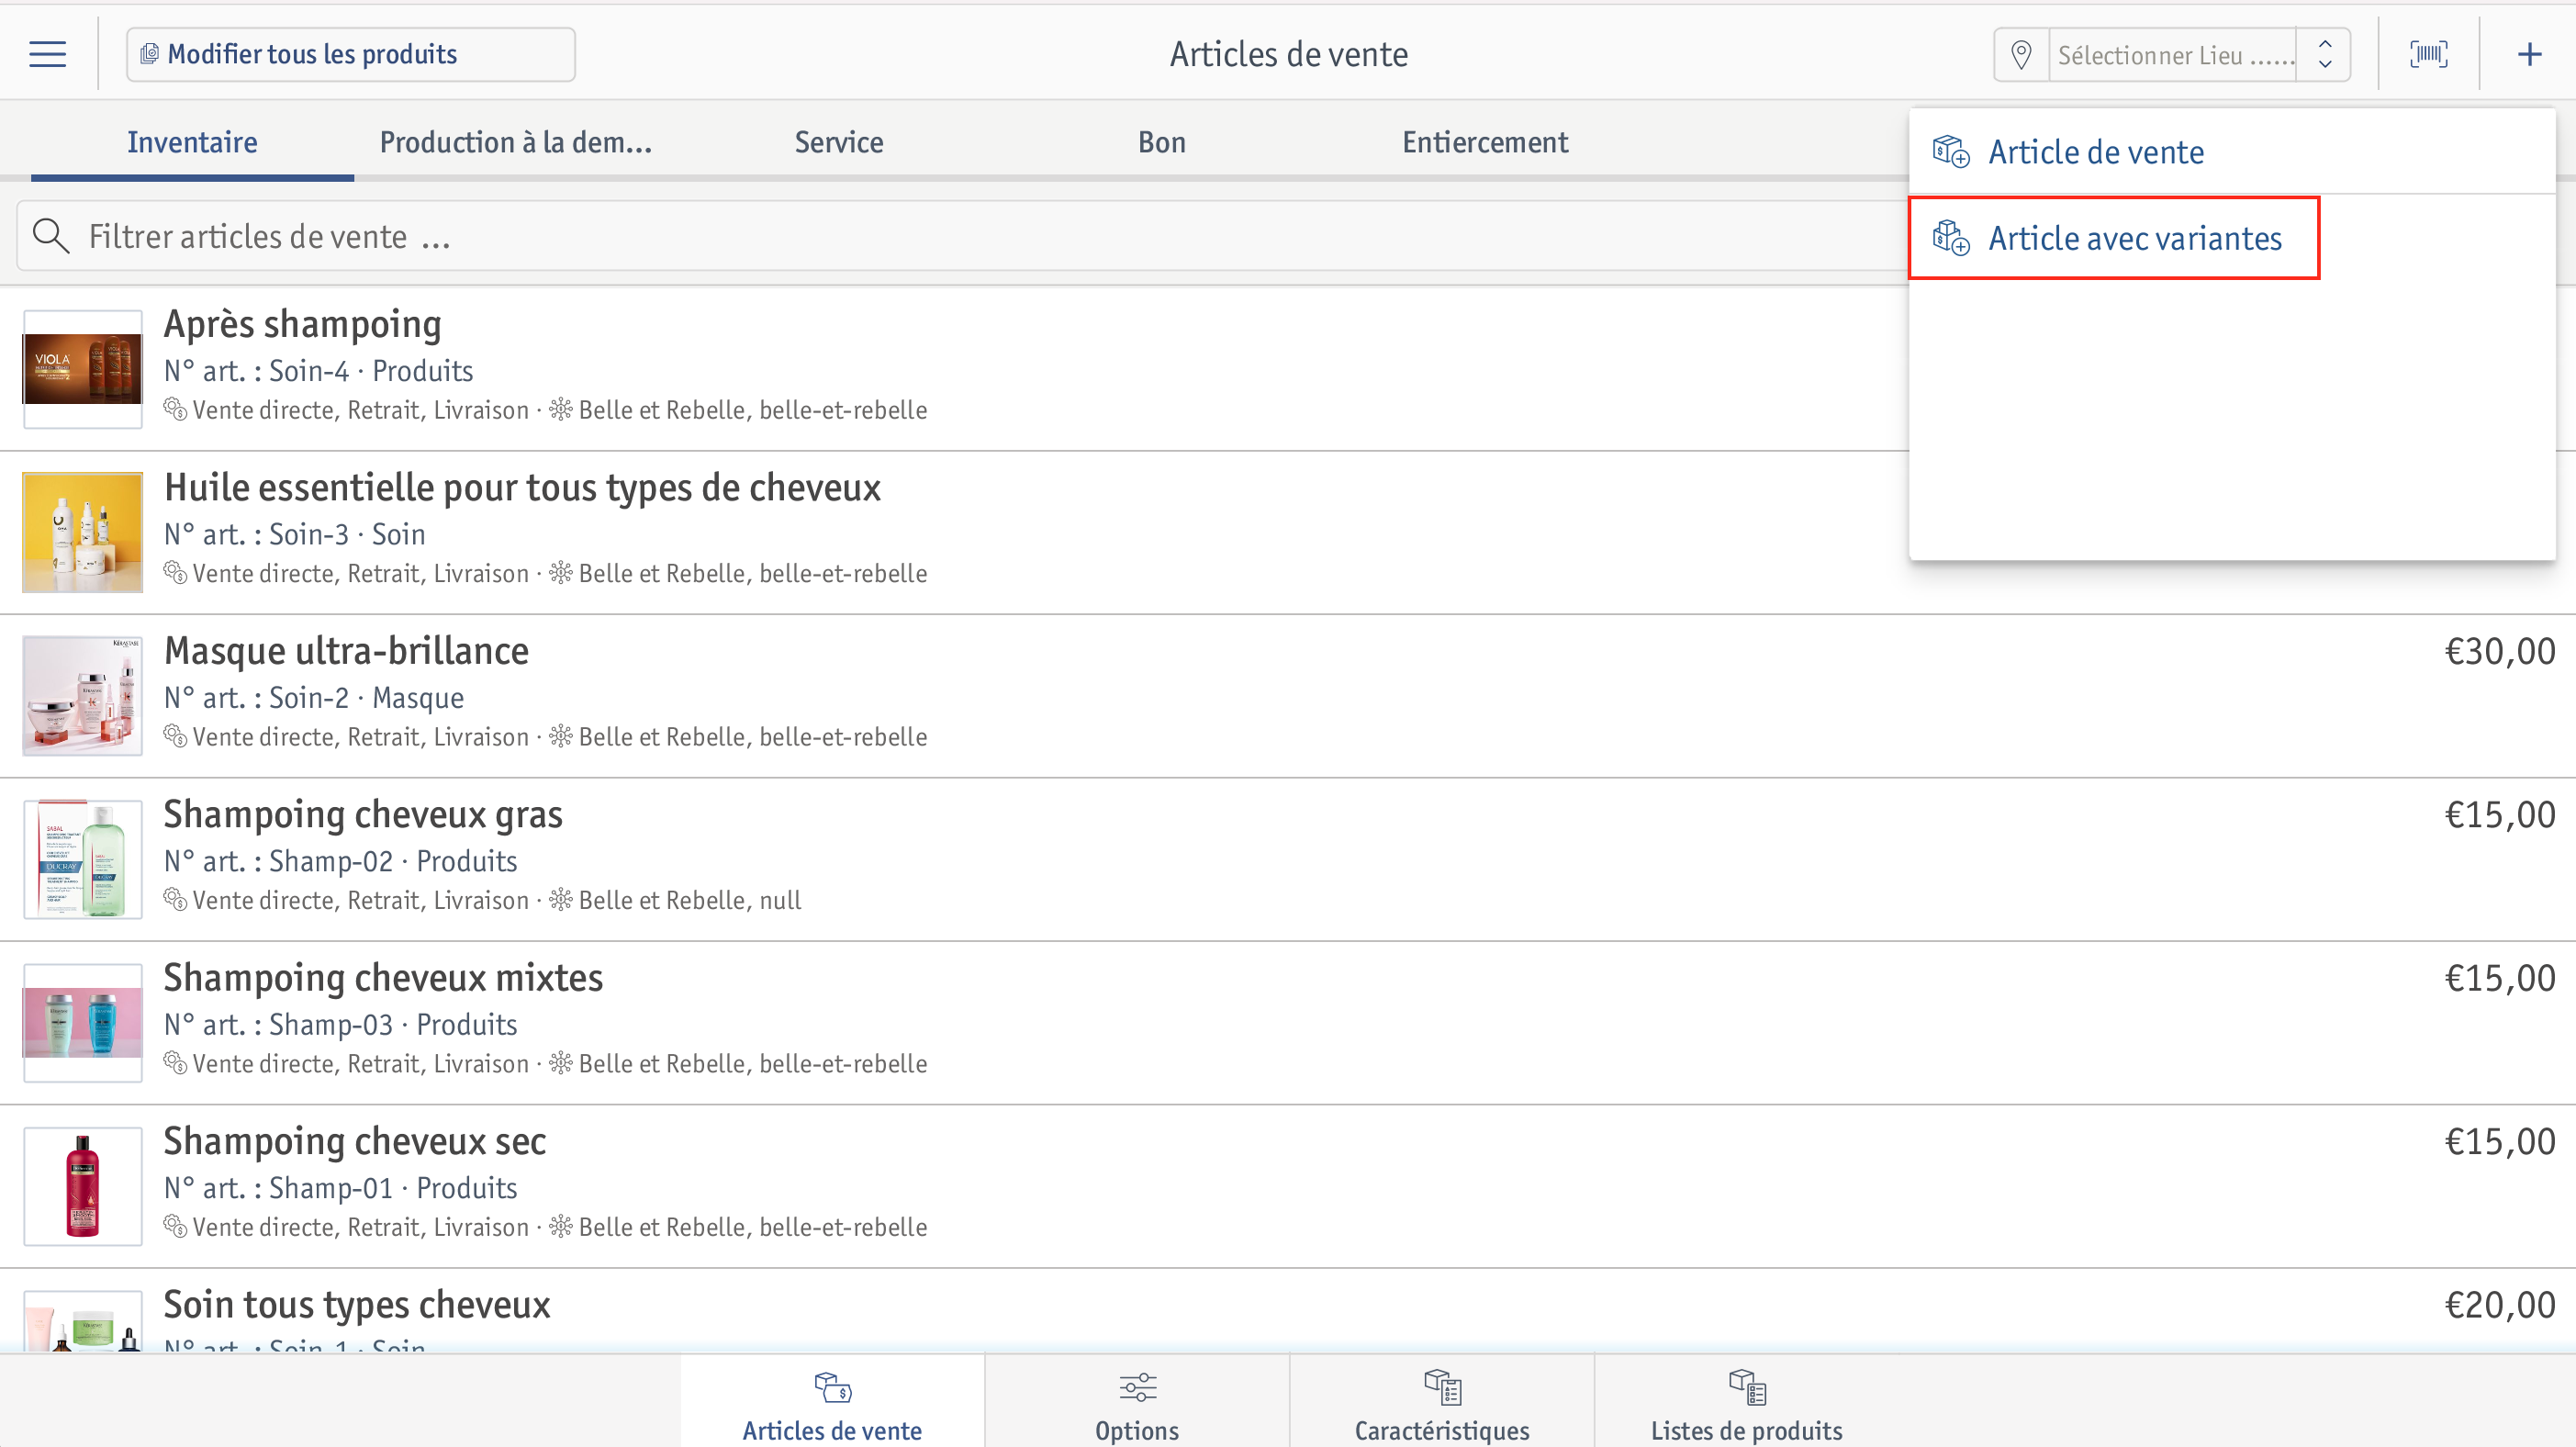Screen dimensions: 2576x1447
Task: Click sales channel icon under Masque ultra-brillance
Action: tap(175, 736)
